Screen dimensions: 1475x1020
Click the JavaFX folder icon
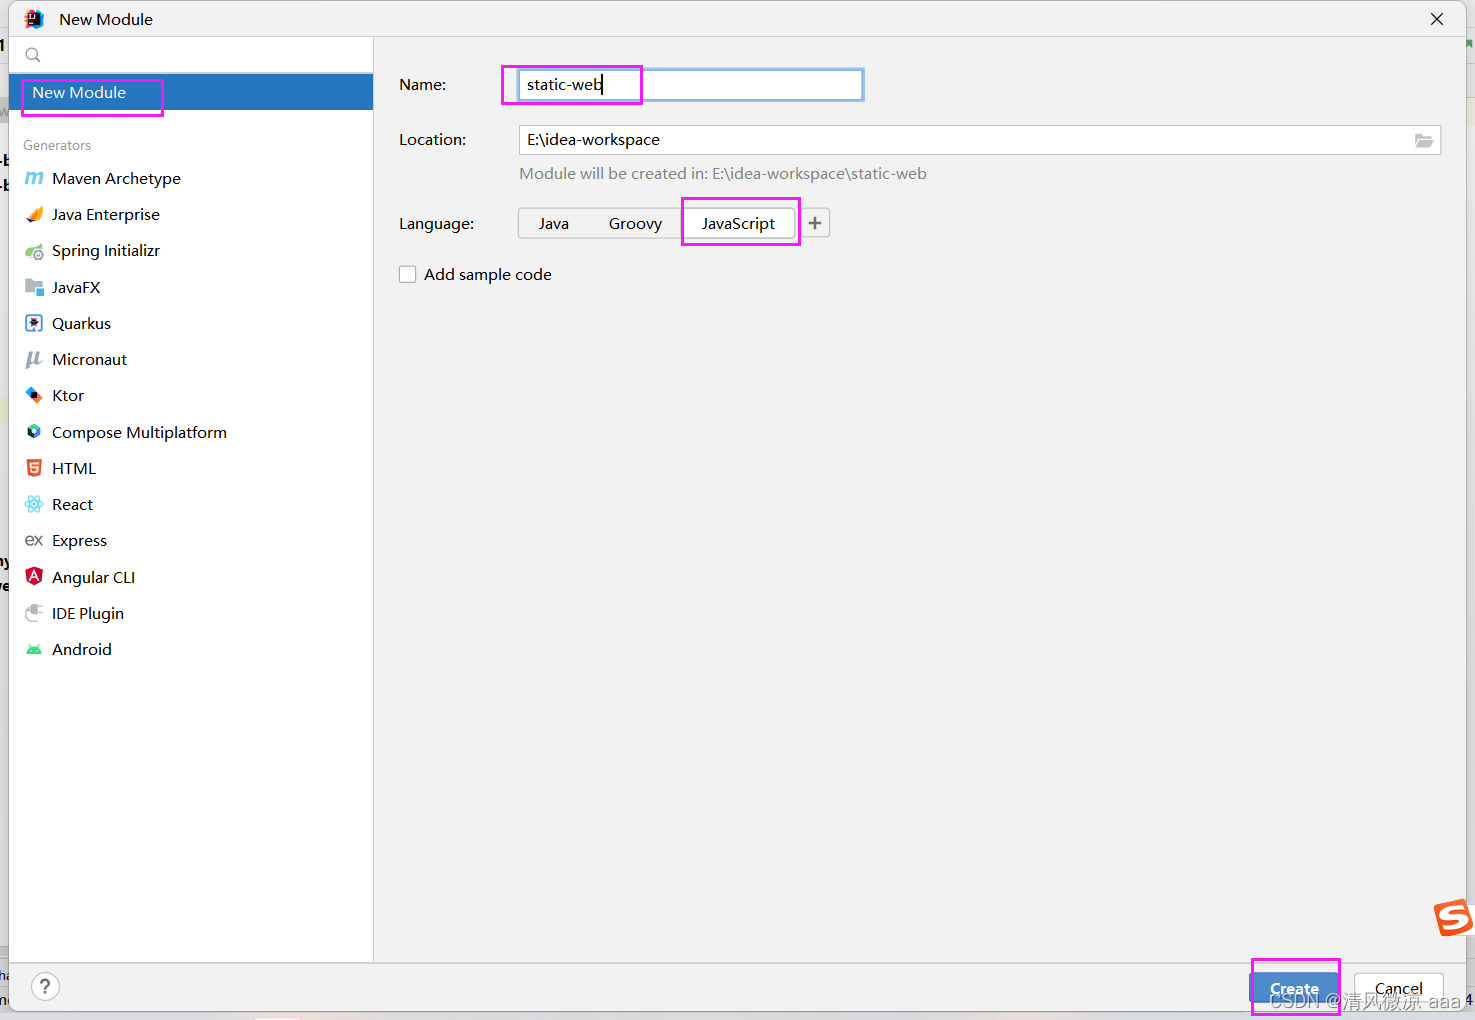click(34, 287)
